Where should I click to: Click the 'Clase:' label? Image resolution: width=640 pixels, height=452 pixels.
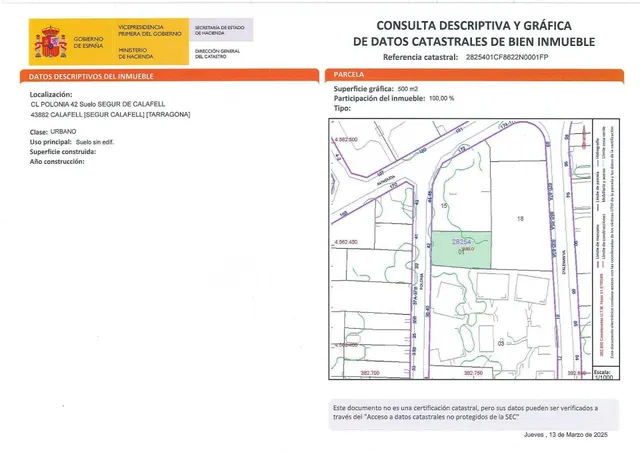coord(38,132)
